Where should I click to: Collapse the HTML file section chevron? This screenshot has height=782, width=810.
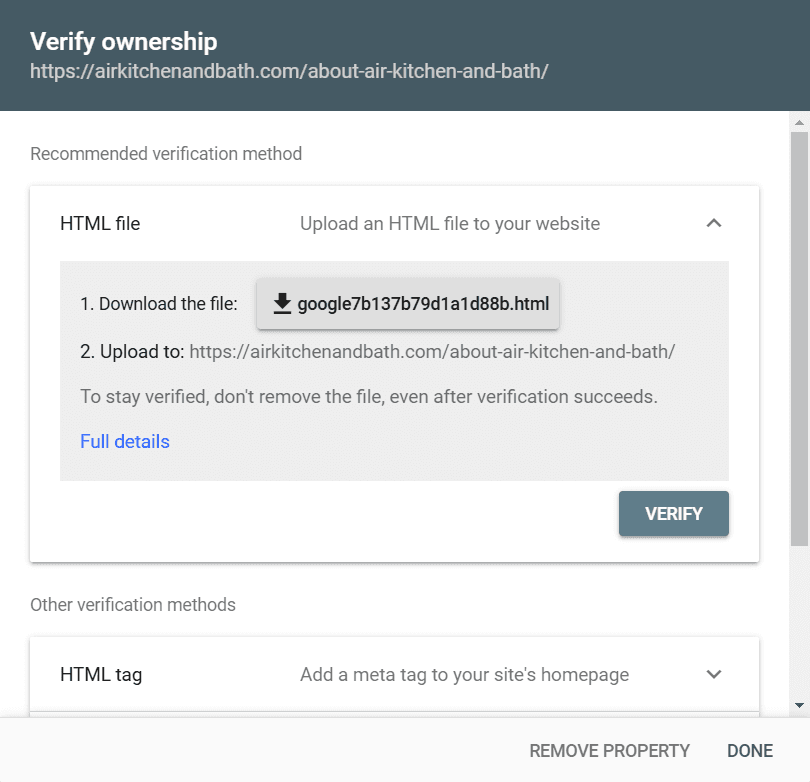point(714,224)
